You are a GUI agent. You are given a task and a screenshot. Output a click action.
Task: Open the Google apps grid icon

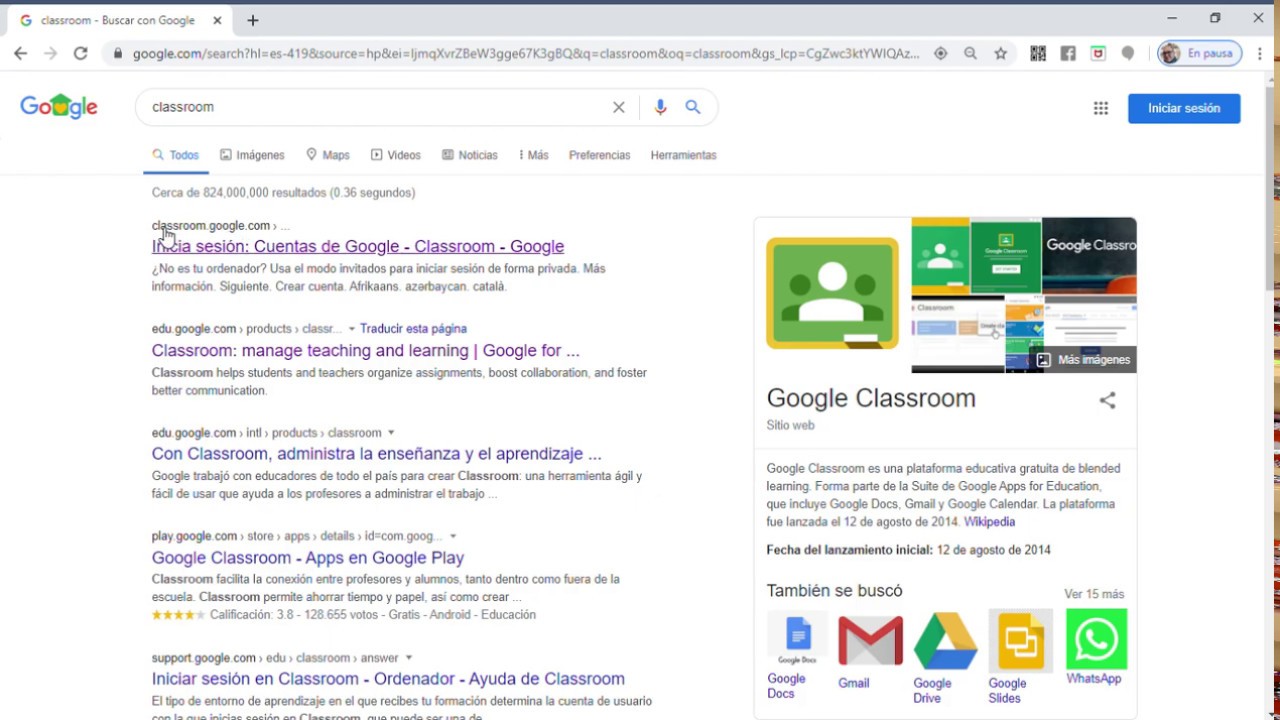(1101, 108)
